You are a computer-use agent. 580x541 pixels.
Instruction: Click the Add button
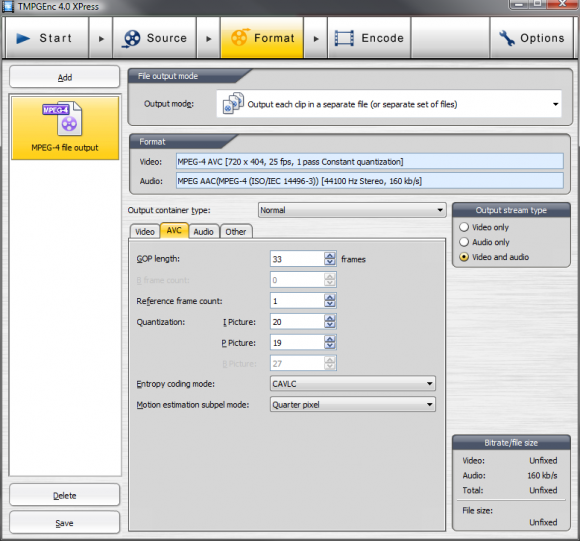click(65, 77)
